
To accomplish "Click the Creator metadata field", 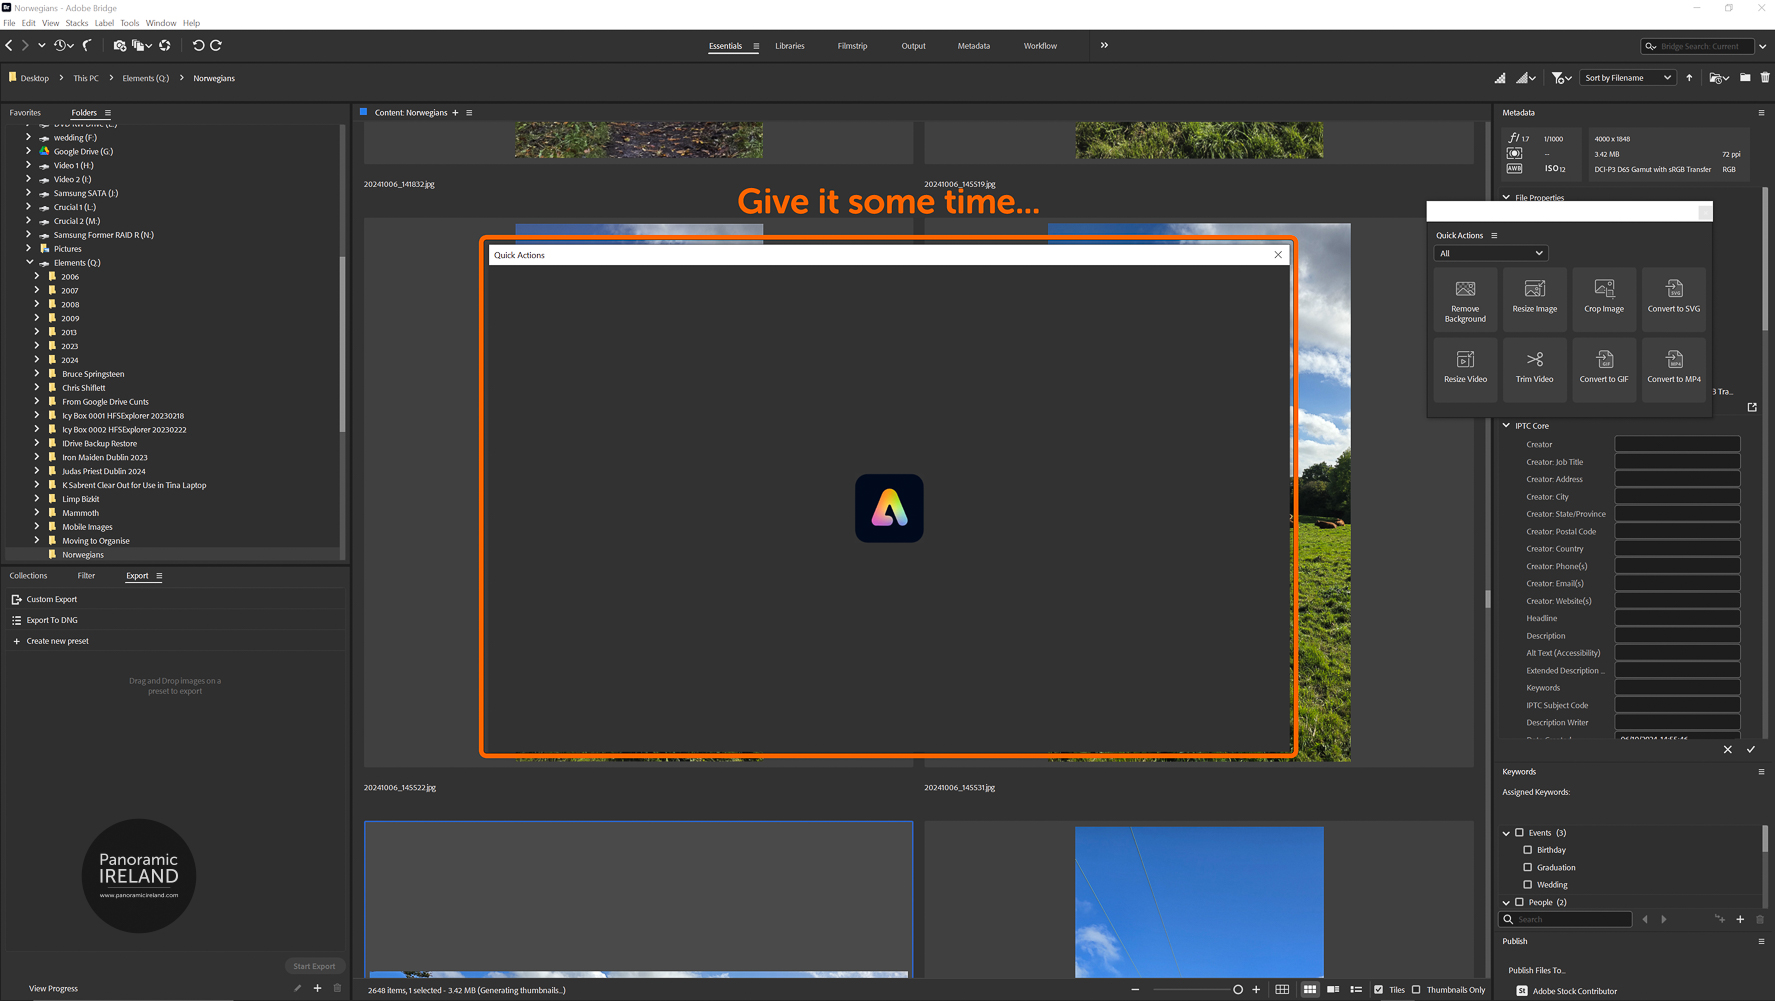I will tap(1677, 444).
